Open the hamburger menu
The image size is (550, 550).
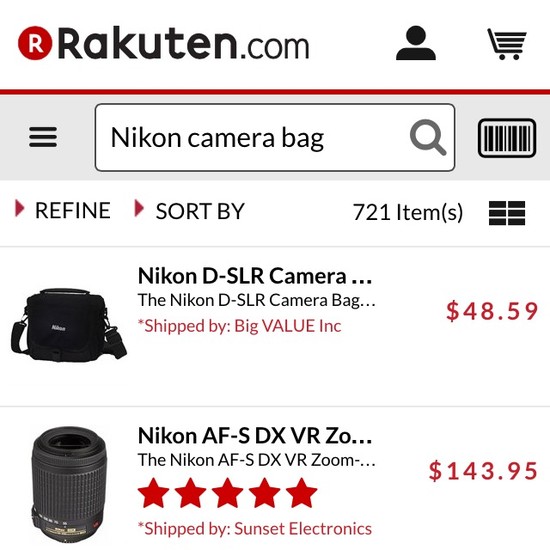point(43,137)
